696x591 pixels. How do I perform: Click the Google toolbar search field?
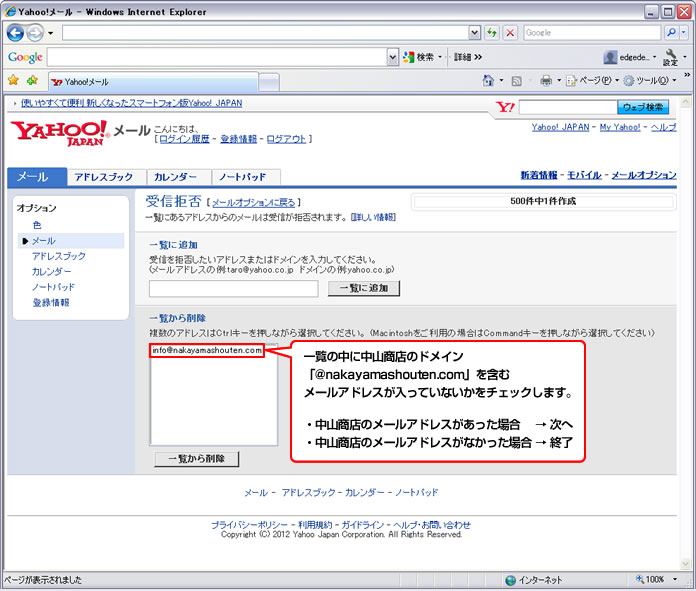[x=218, y=57]
